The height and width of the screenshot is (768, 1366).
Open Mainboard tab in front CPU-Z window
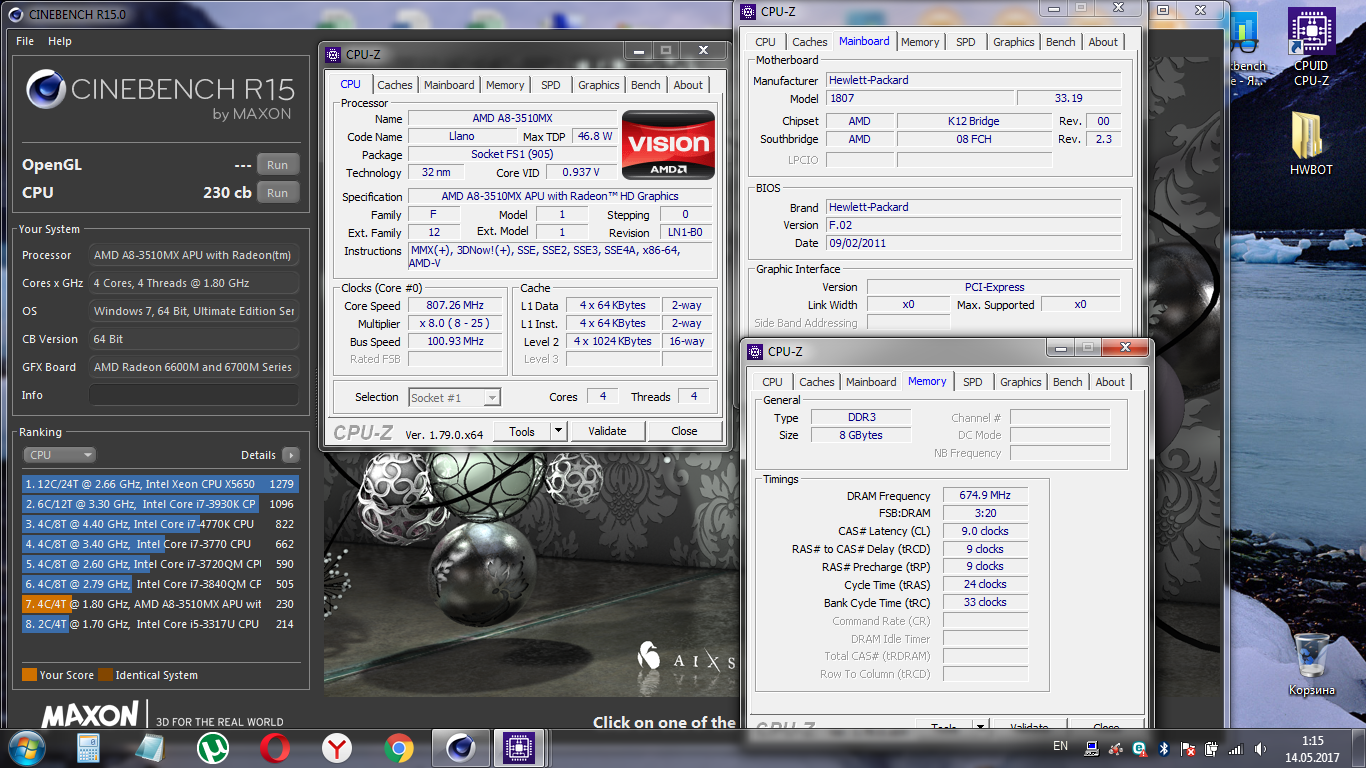point(449,85)
